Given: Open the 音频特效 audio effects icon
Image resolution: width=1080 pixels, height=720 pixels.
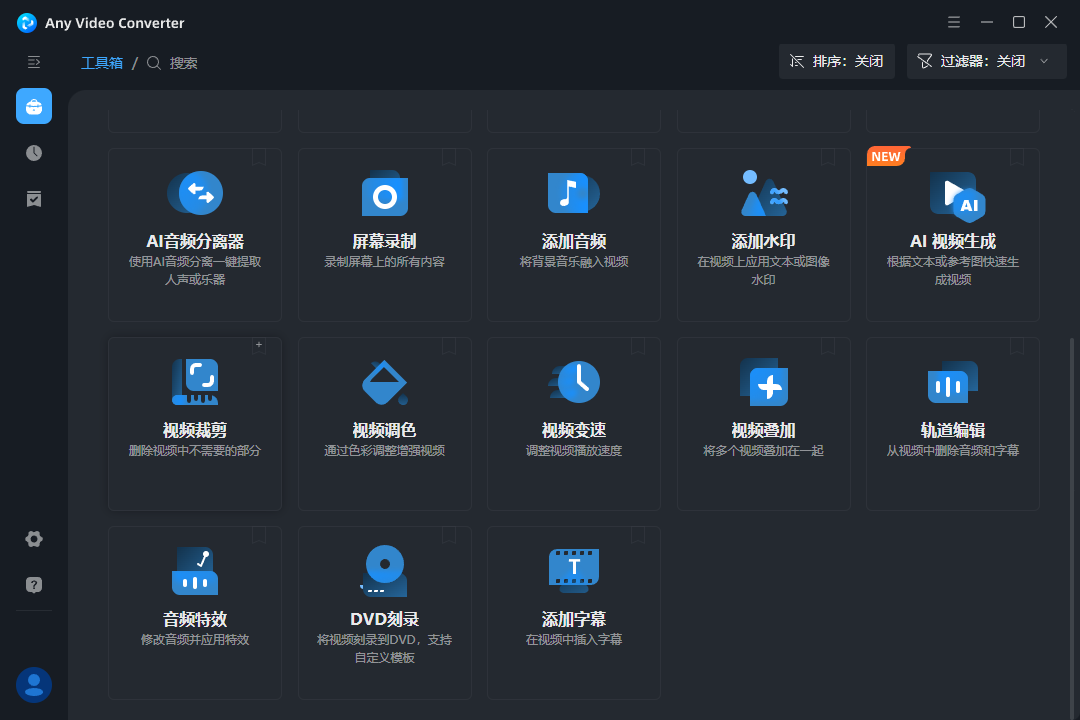Looking at the screenshot, I should [195, 571].
